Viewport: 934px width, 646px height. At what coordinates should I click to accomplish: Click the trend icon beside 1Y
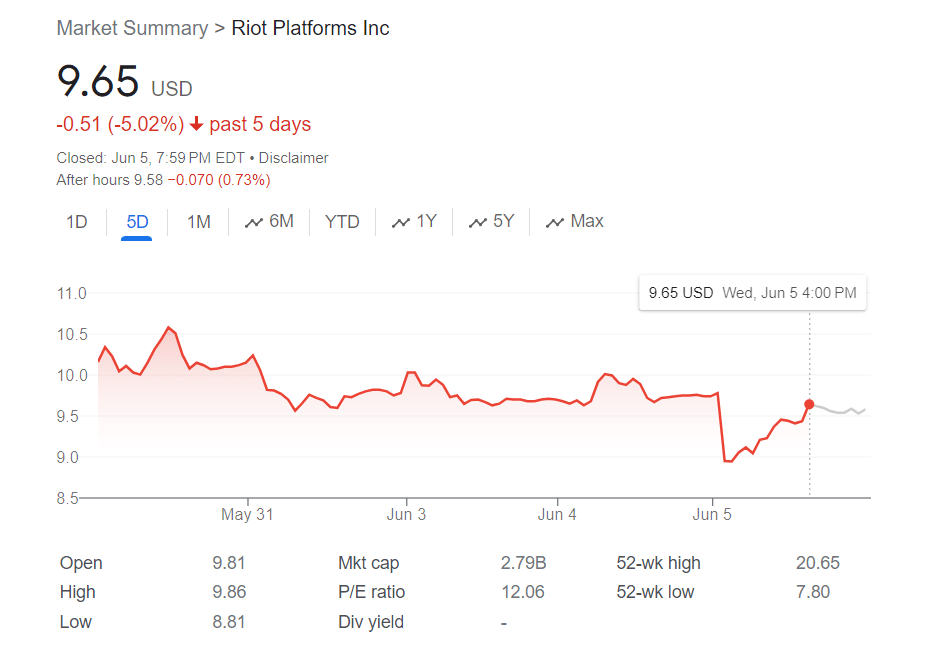click(x=400, y=223)
